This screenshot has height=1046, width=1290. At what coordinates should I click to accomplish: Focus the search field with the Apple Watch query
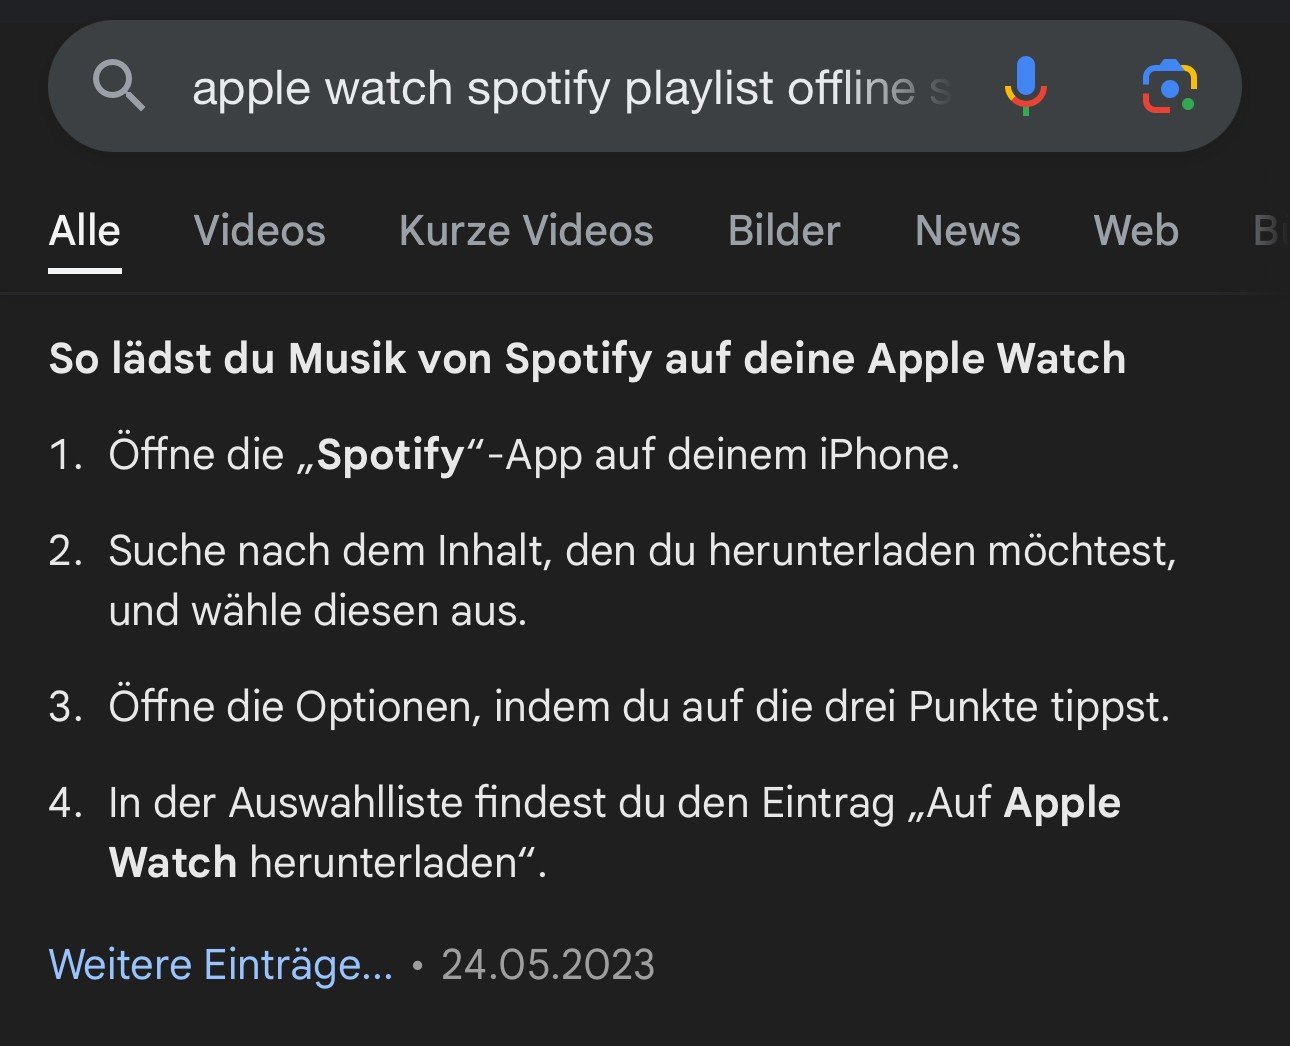570,88
